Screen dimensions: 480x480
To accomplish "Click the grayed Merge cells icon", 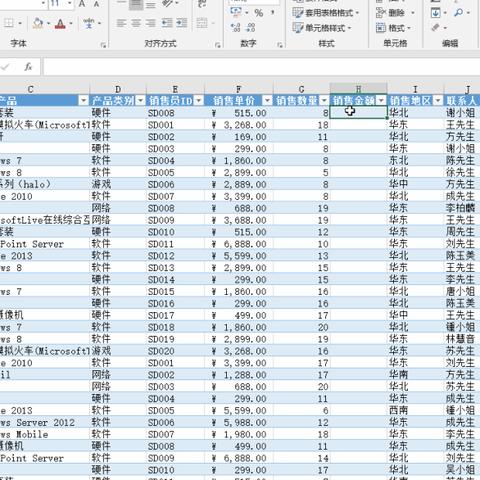I will [202, 23].
